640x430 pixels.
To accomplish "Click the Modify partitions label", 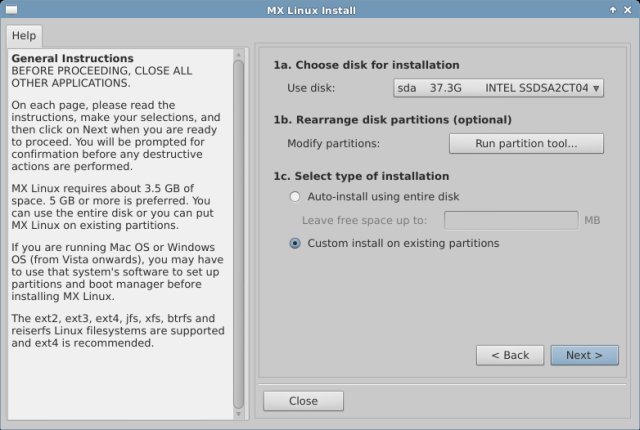I will 333,144.
